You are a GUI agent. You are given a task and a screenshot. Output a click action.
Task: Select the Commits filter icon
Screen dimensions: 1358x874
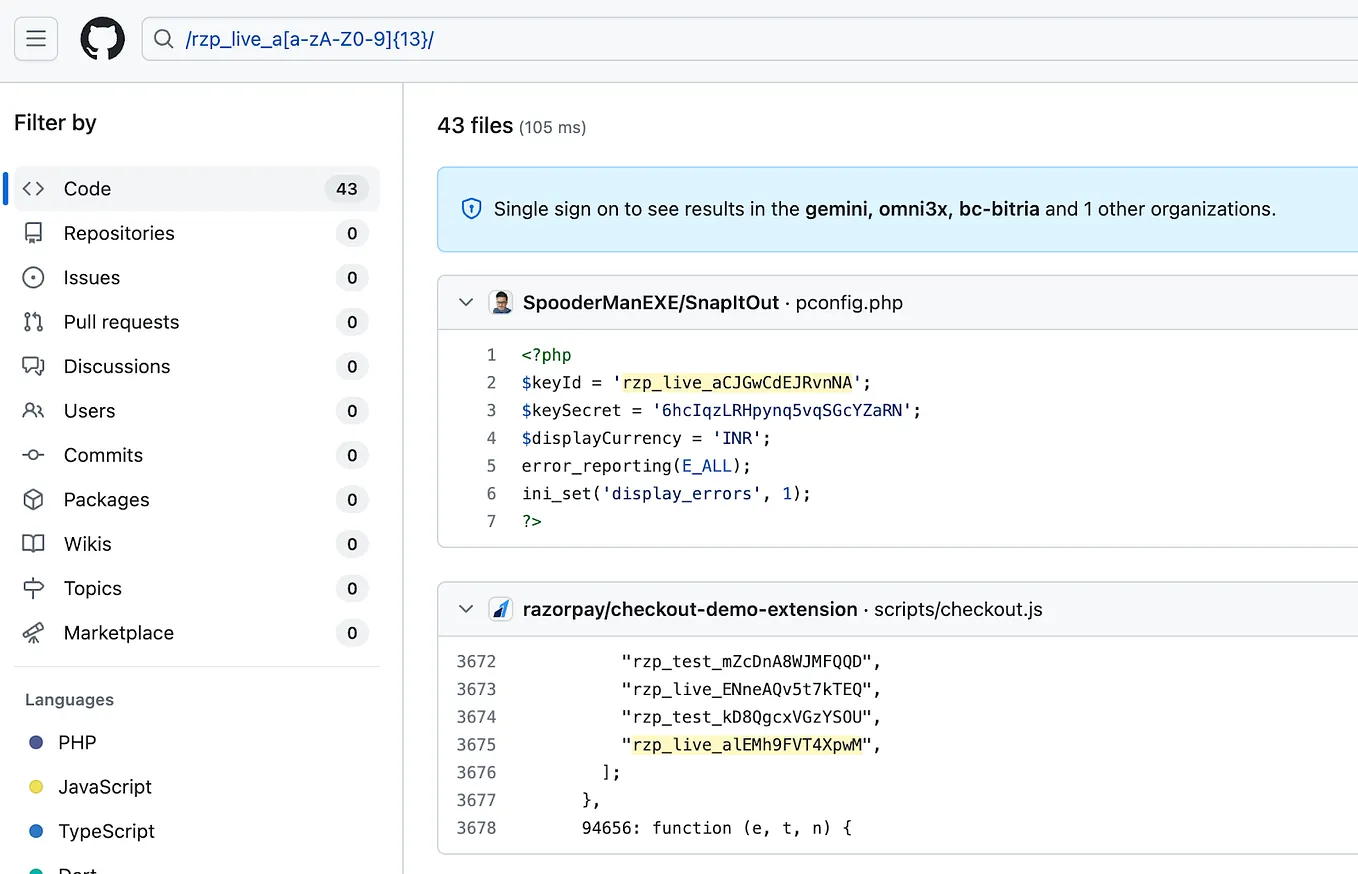31,455
